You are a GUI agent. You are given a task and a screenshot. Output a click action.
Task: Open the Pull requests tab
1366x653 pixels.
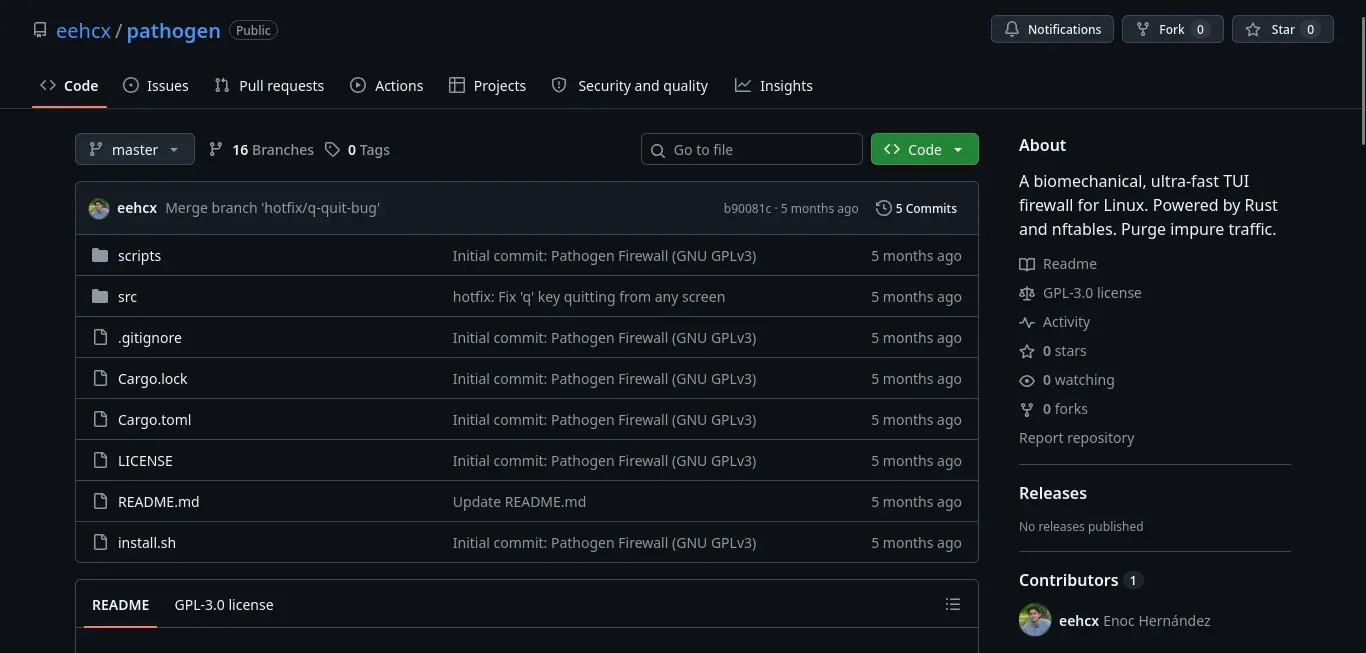click(269, 86)
